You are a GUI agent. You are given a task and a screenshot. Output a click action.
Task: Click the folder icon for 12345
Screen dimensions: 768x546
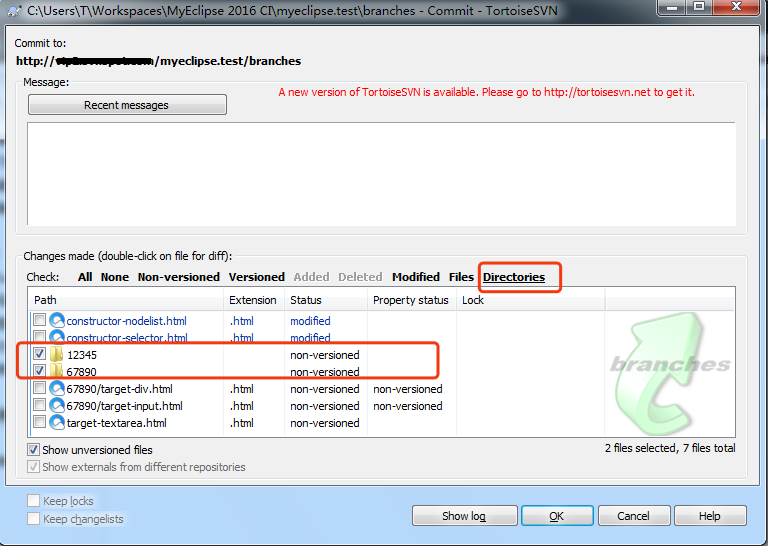[57, 355]
